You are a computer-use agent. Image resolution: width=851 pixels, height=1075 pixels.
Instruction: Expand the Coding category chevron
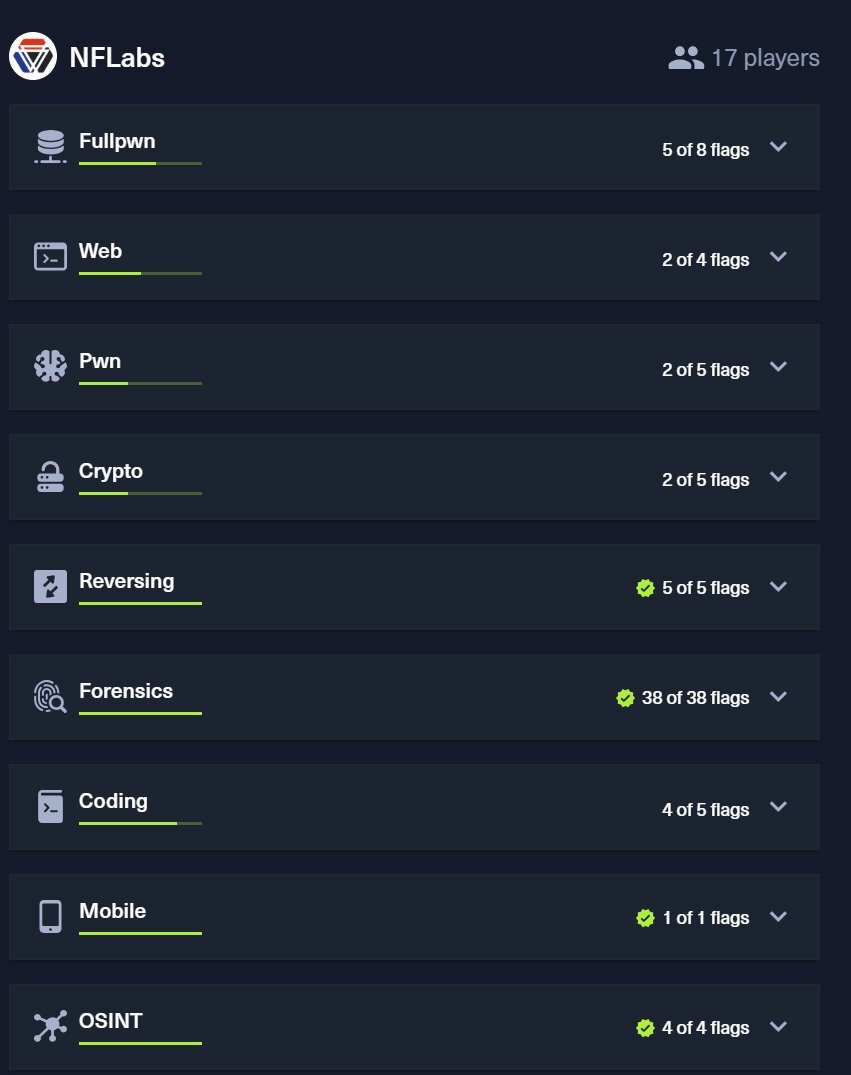click(x=778, y=806)
